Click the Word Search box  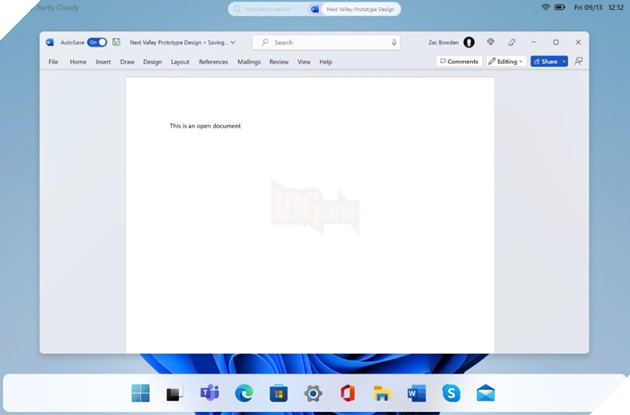(326, 42)
